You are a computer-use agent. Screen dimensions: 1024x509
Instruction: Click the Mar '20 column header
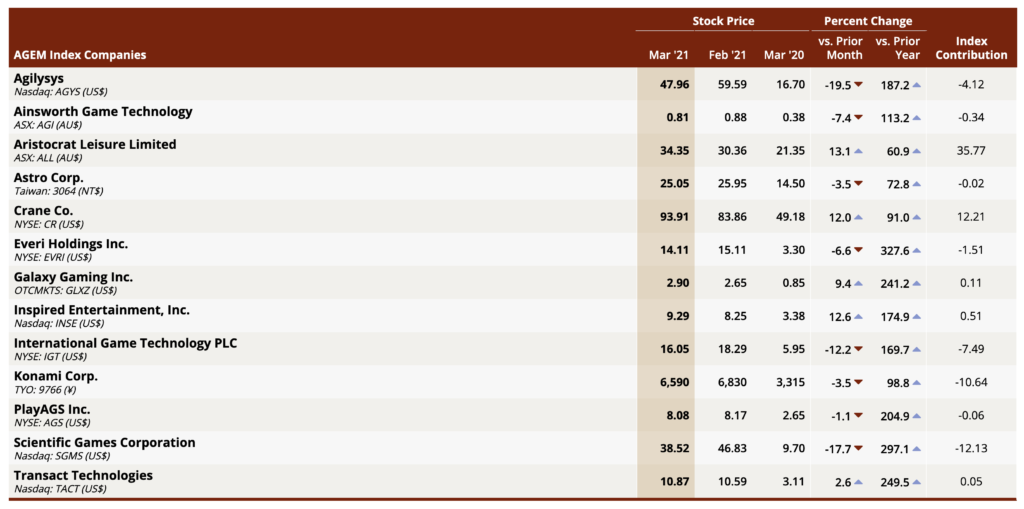click(784, 55)
